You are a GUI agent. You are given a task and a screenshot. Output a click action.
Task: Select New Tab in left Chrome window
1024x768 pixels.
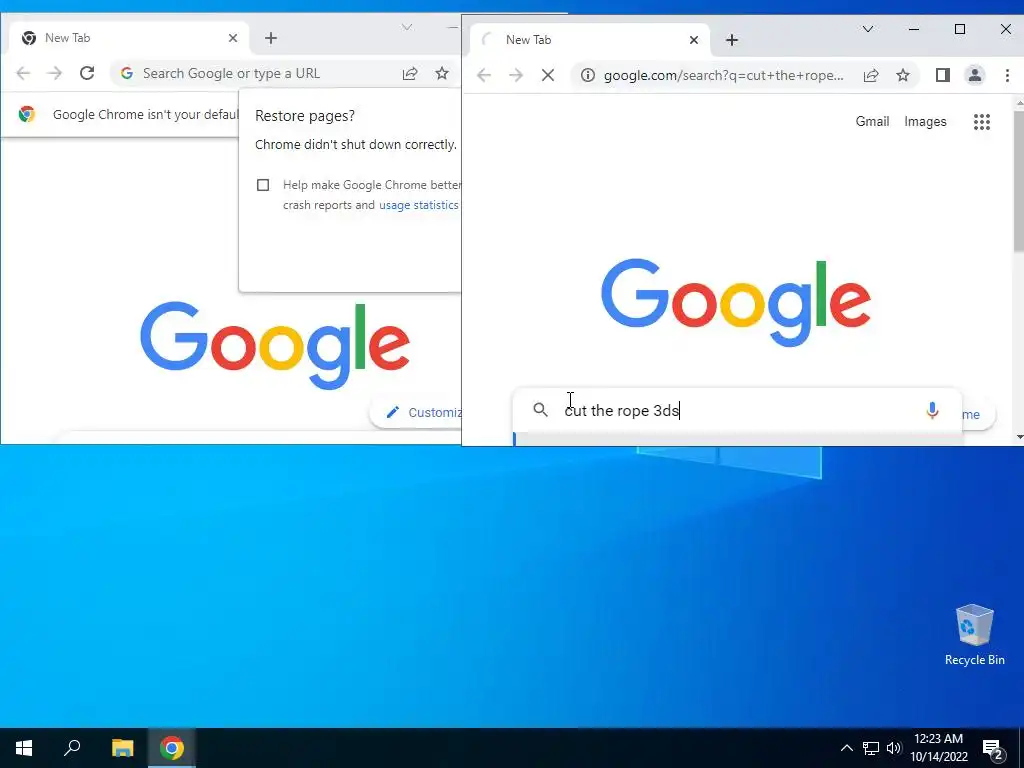pyautogui.click(x=129, y=38)
